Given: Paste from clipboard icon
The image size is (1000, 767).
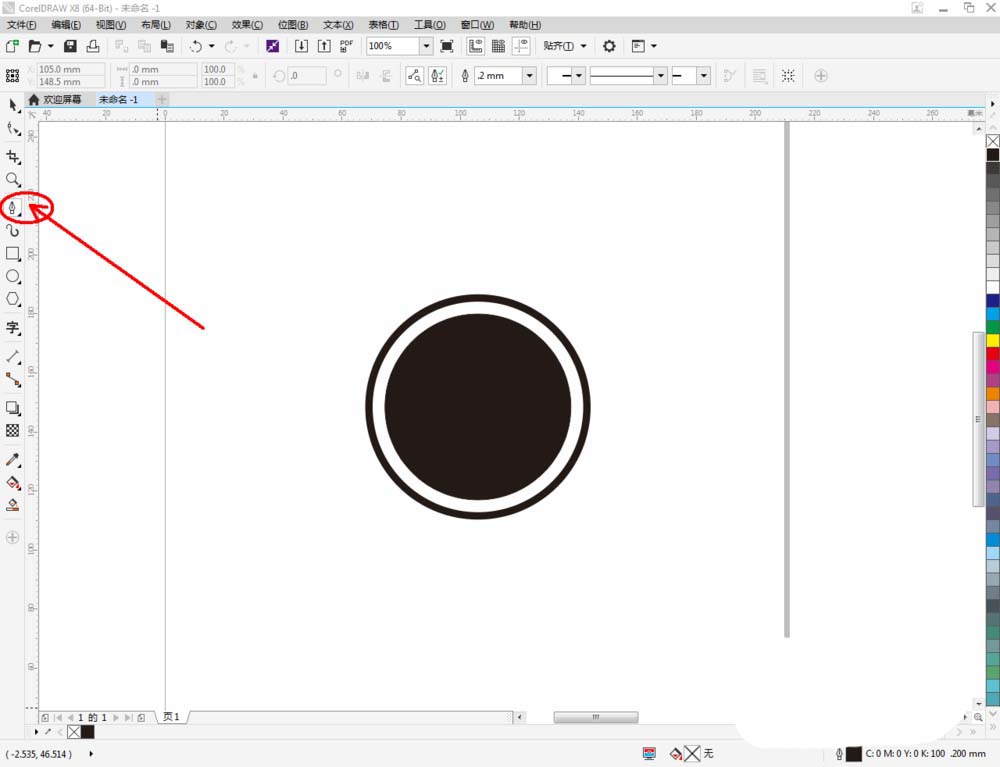Looking at the screenshot, I should point(167,46).
